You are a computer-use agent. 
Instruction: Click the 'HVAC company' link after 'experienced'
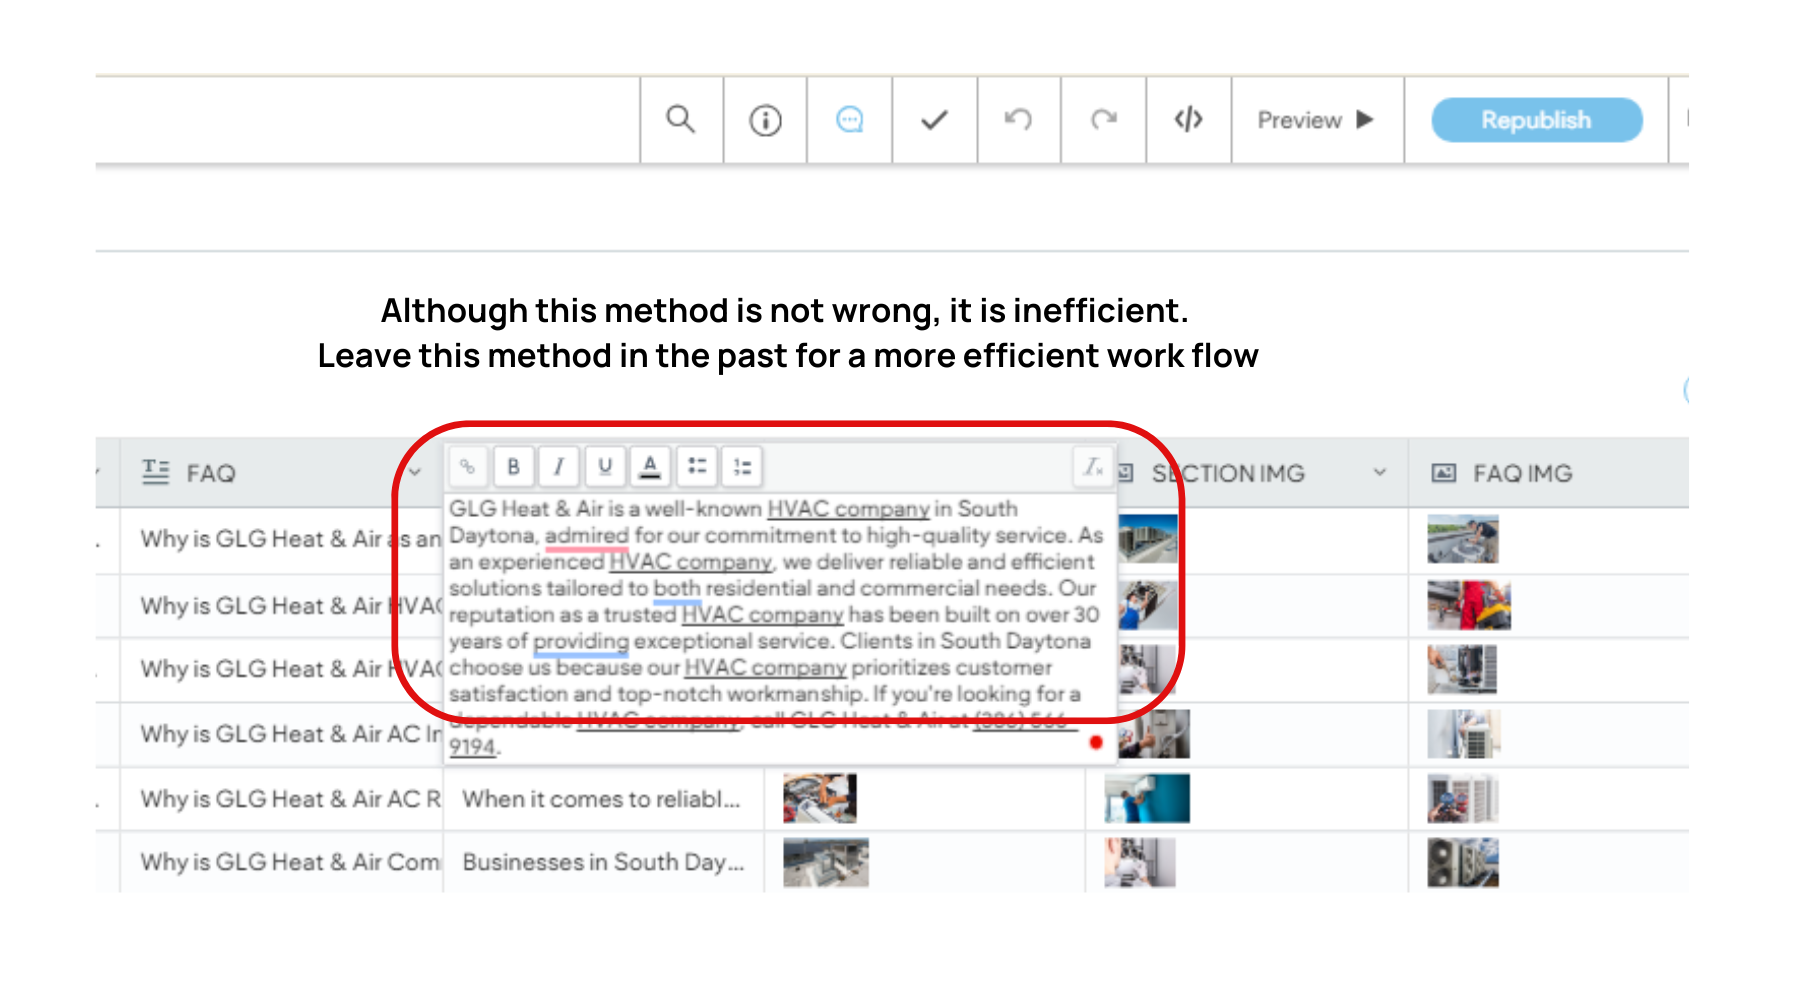691,562
